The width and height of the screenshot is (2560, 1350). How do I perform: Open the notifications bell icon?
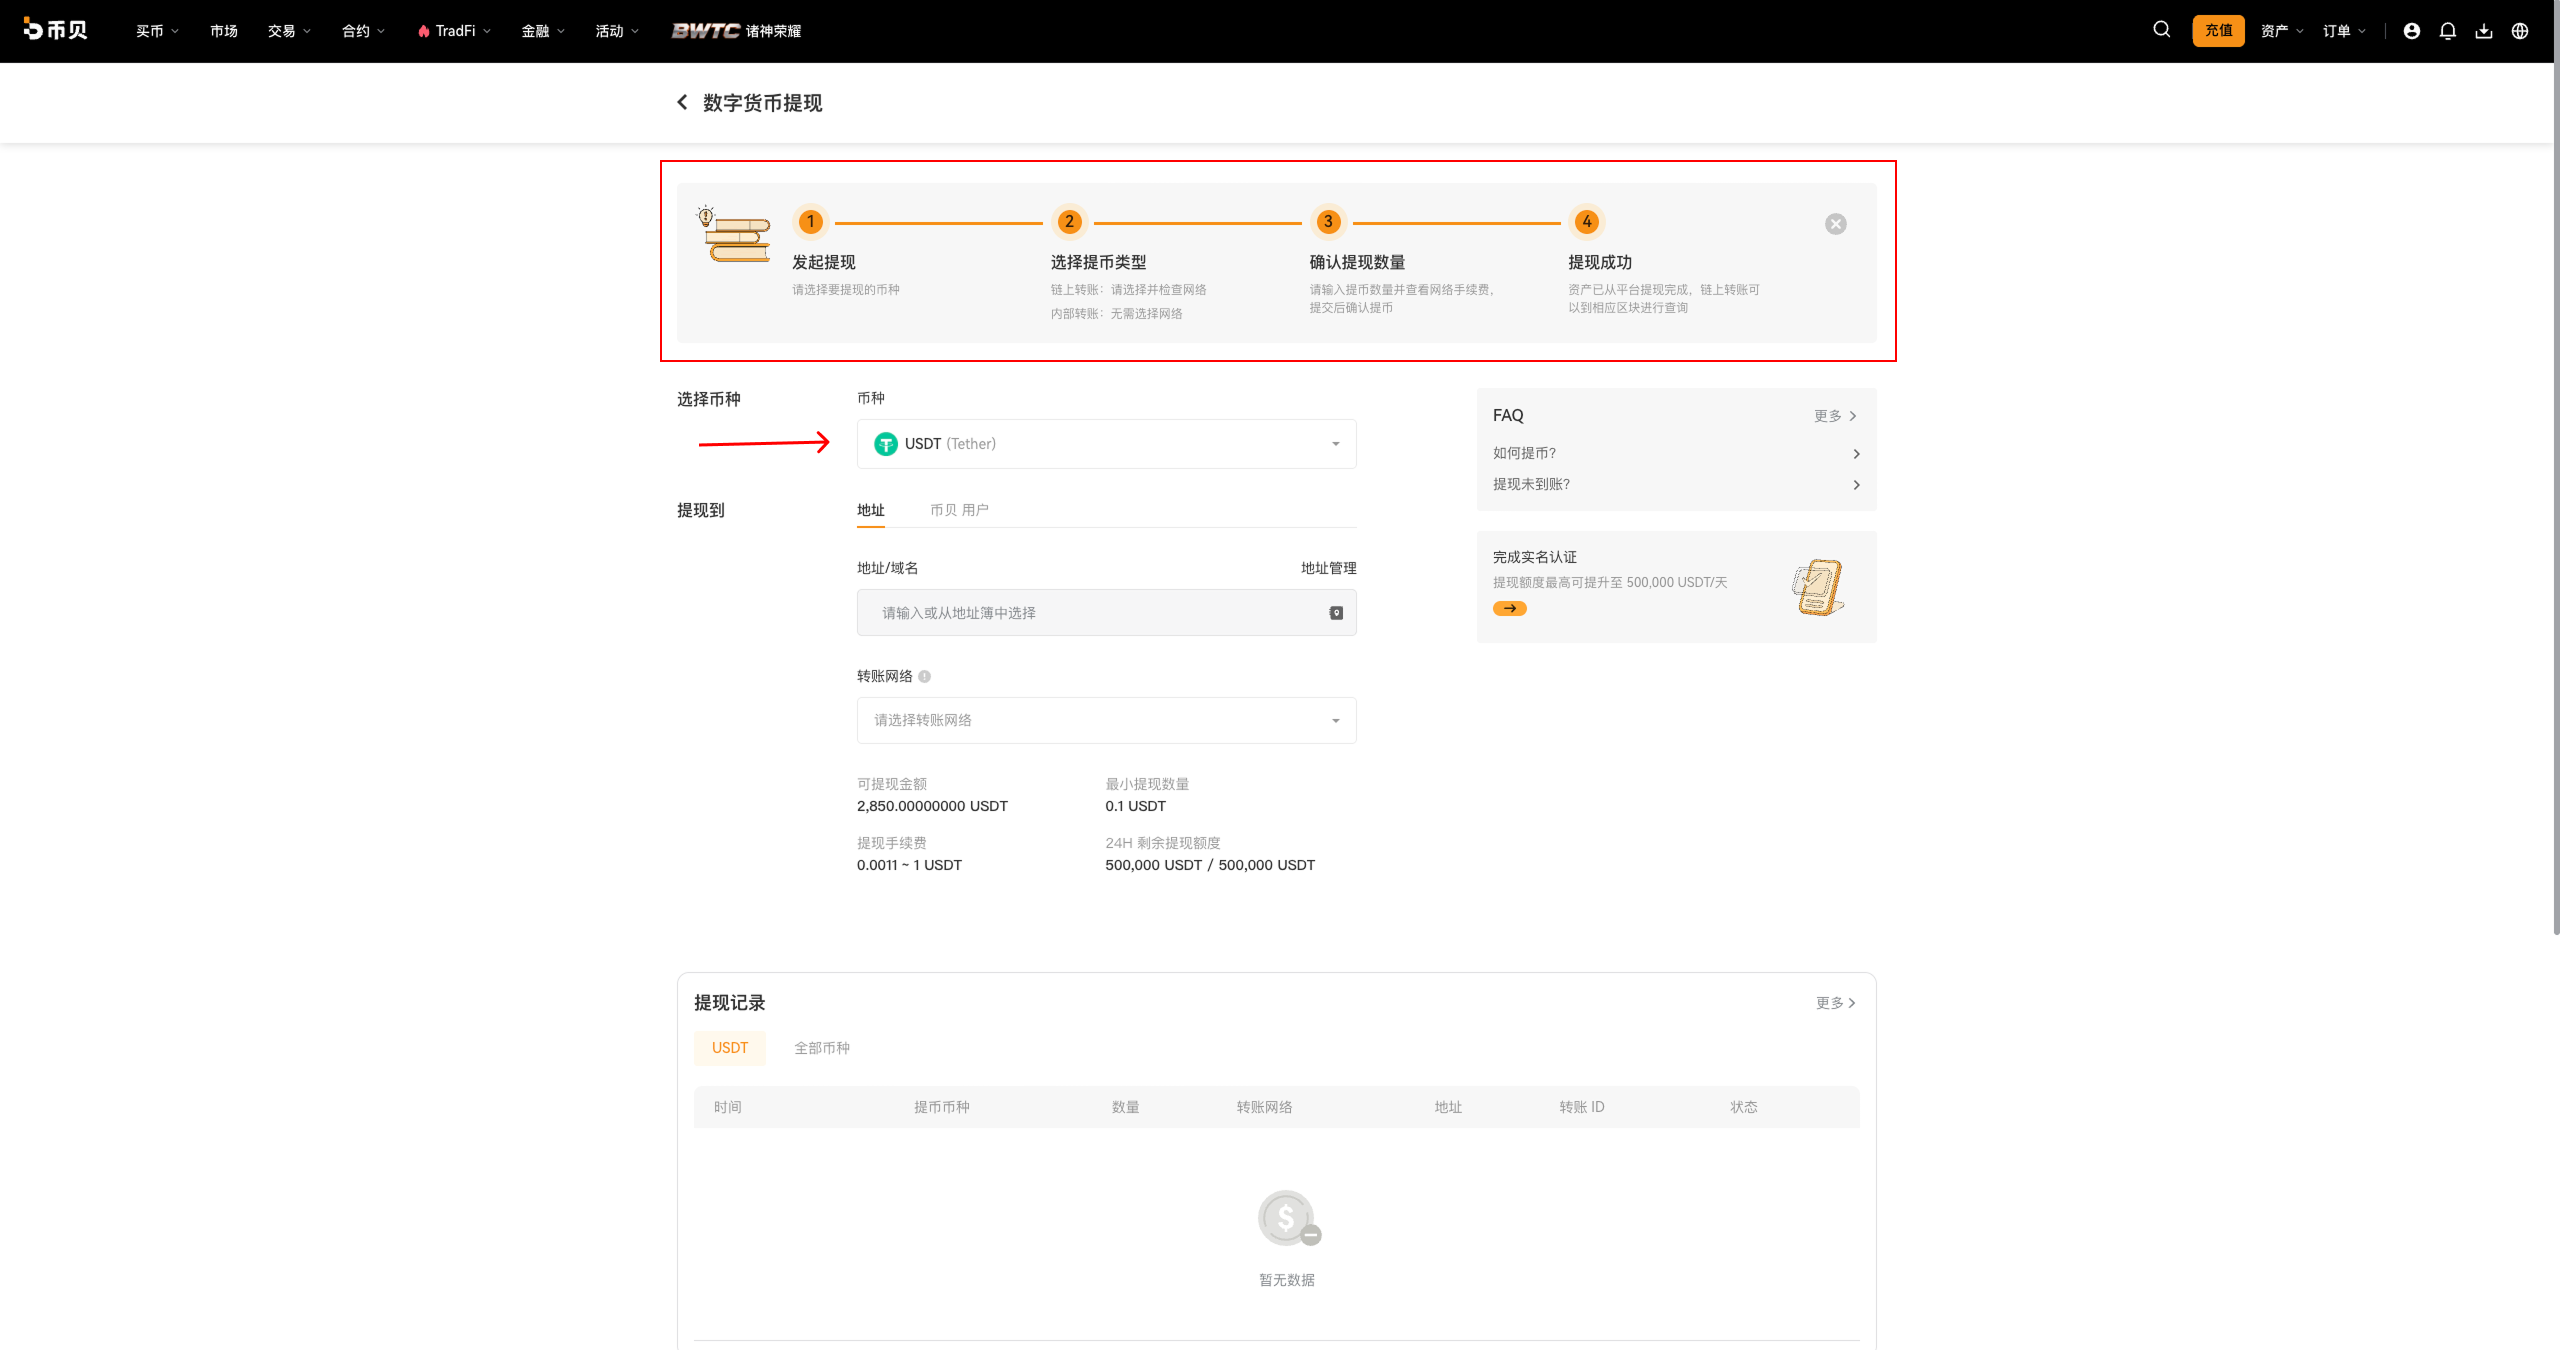[x=2447, y=31]
